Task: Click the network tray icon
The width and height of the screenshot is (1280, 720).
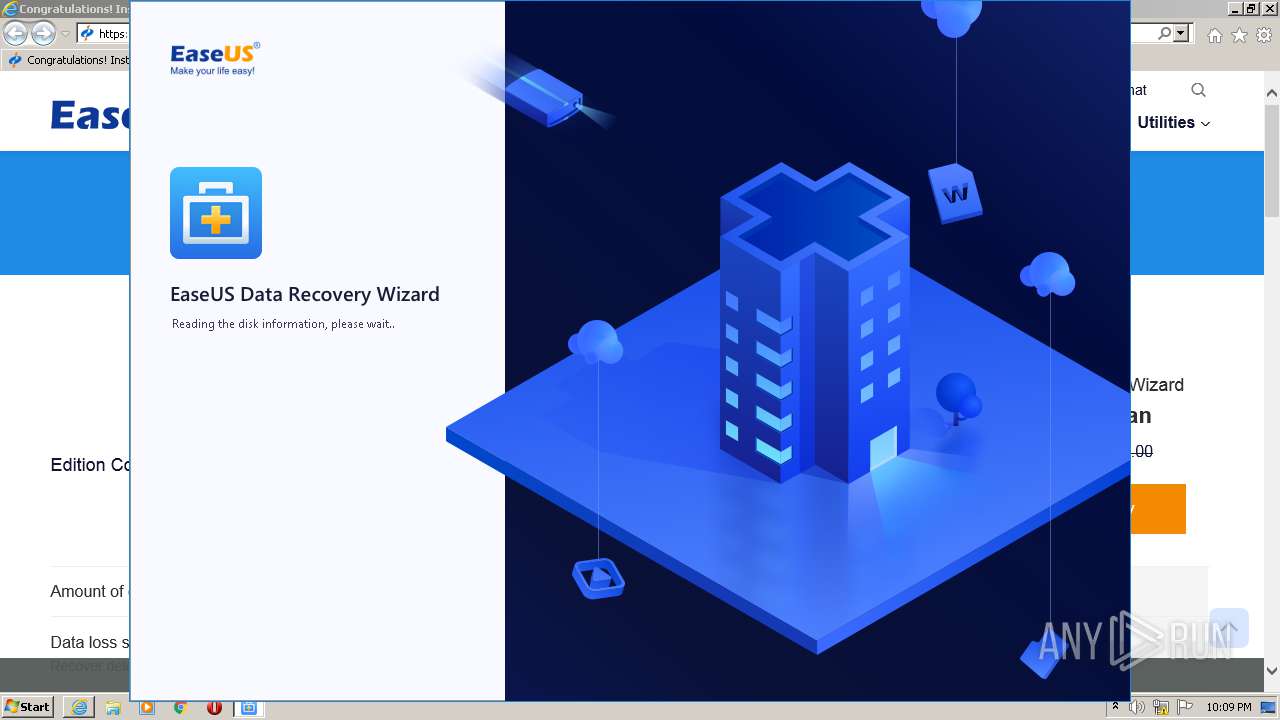Action: click(x=1161, y=707)
